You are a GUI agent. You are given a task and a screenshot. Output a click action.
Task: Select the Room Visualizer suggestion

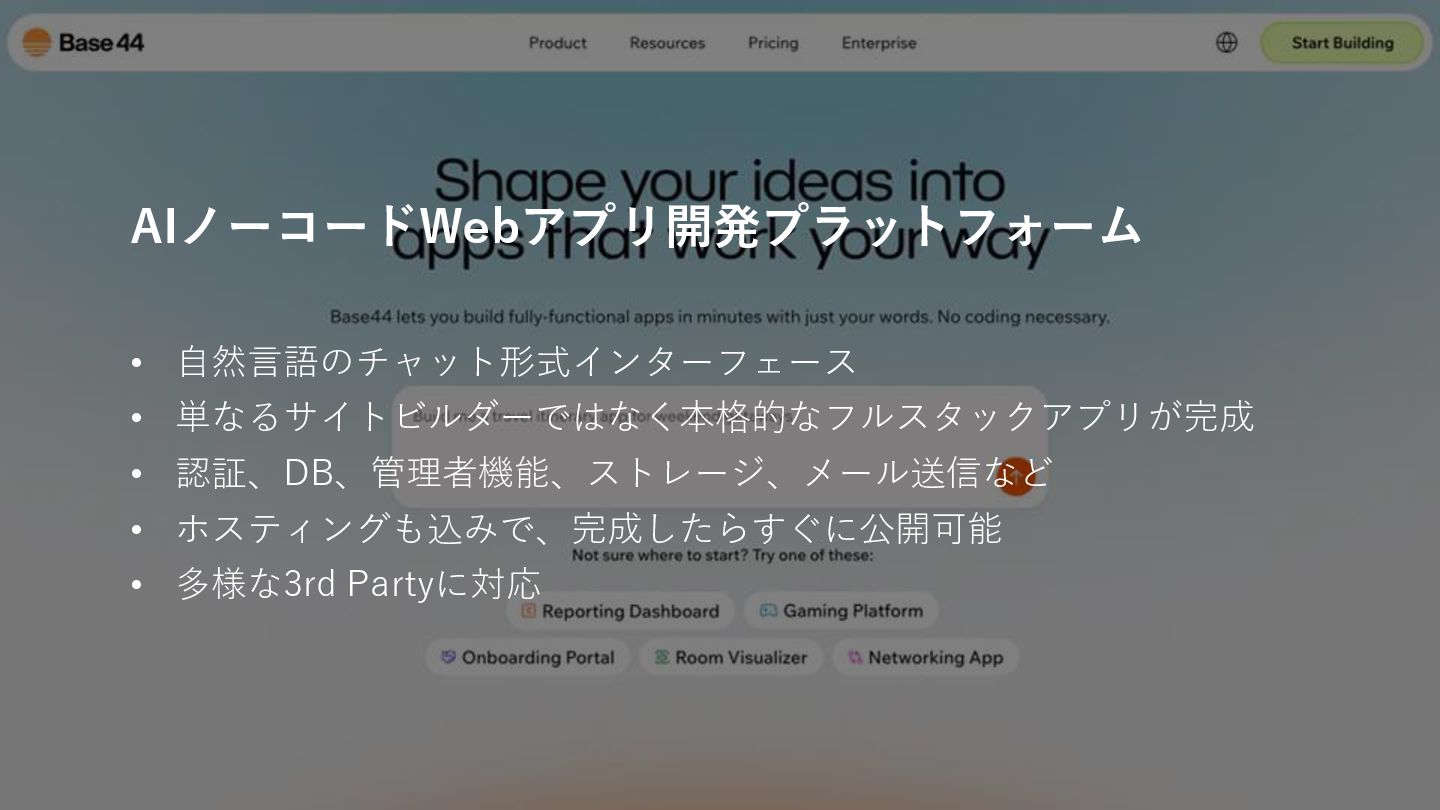pos(731,657)
